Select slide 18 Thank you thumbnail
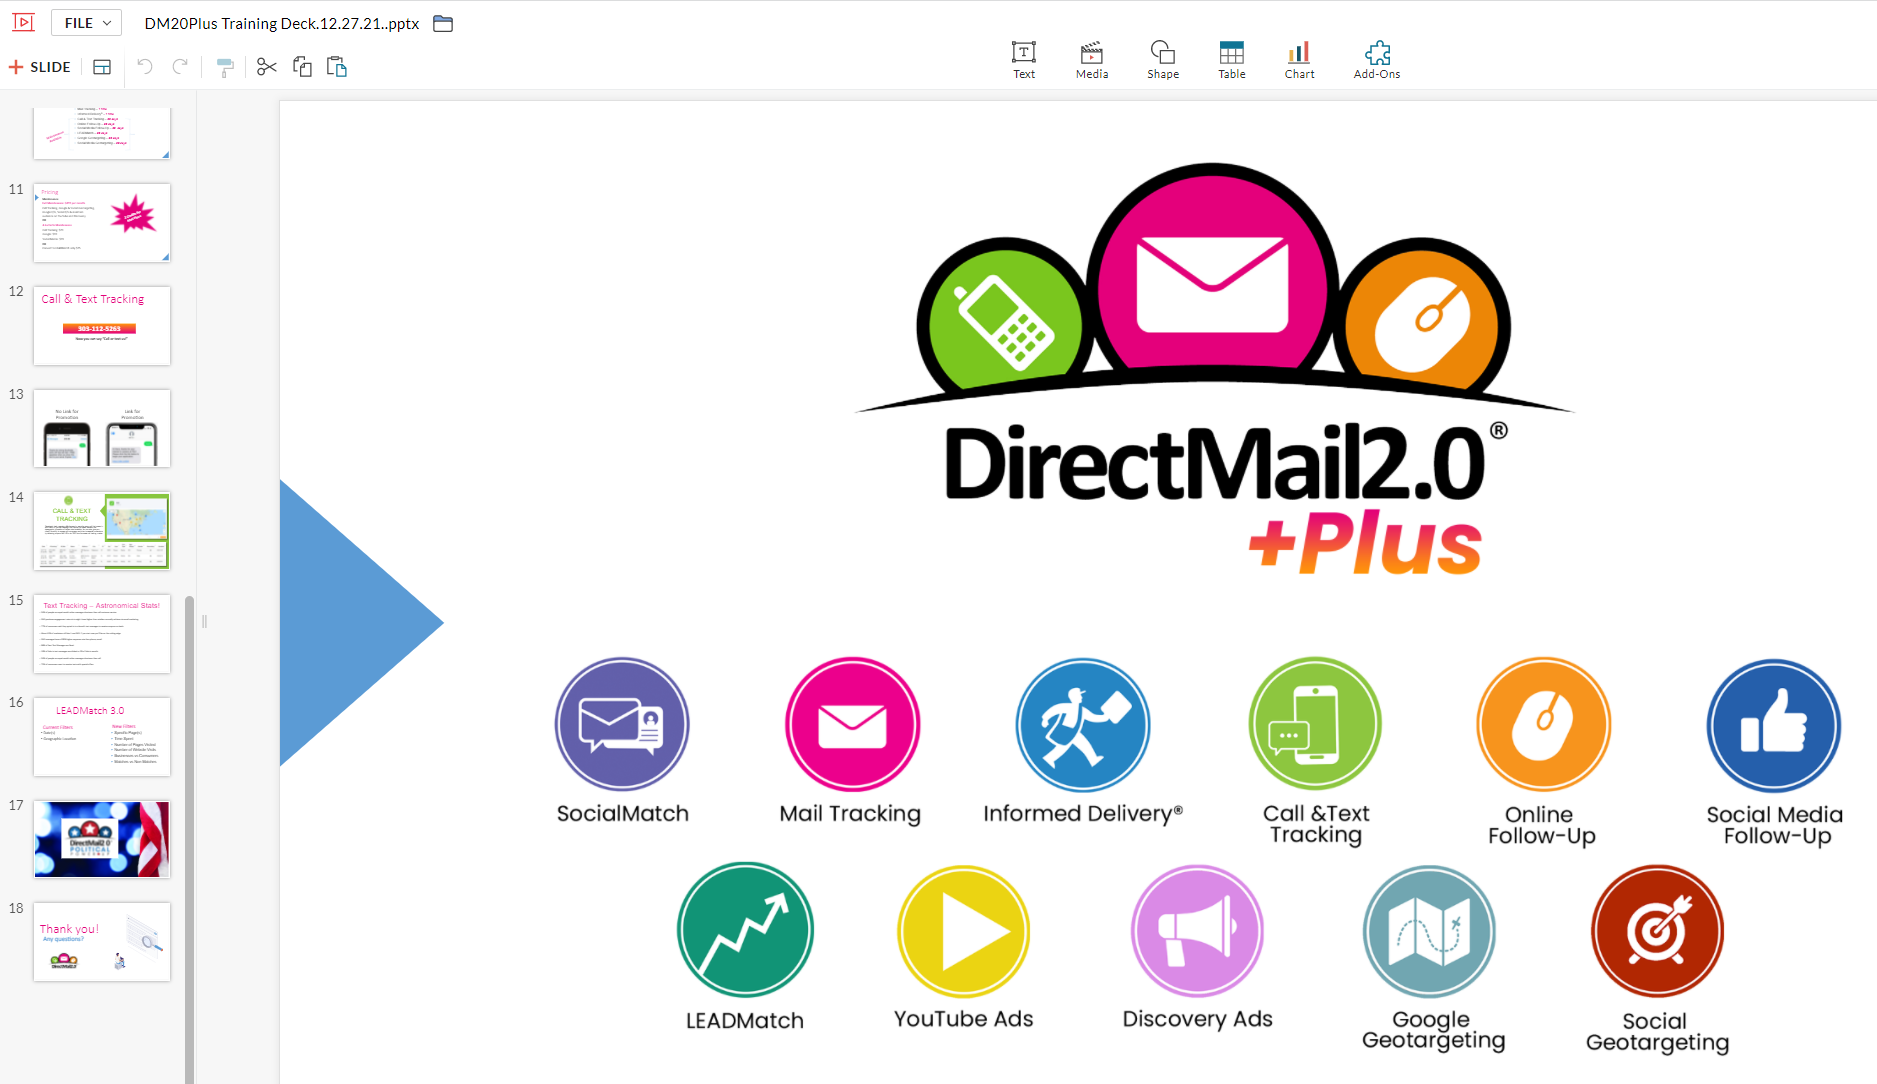The width and height of the screenshot is (1877, 1084). 102,942
